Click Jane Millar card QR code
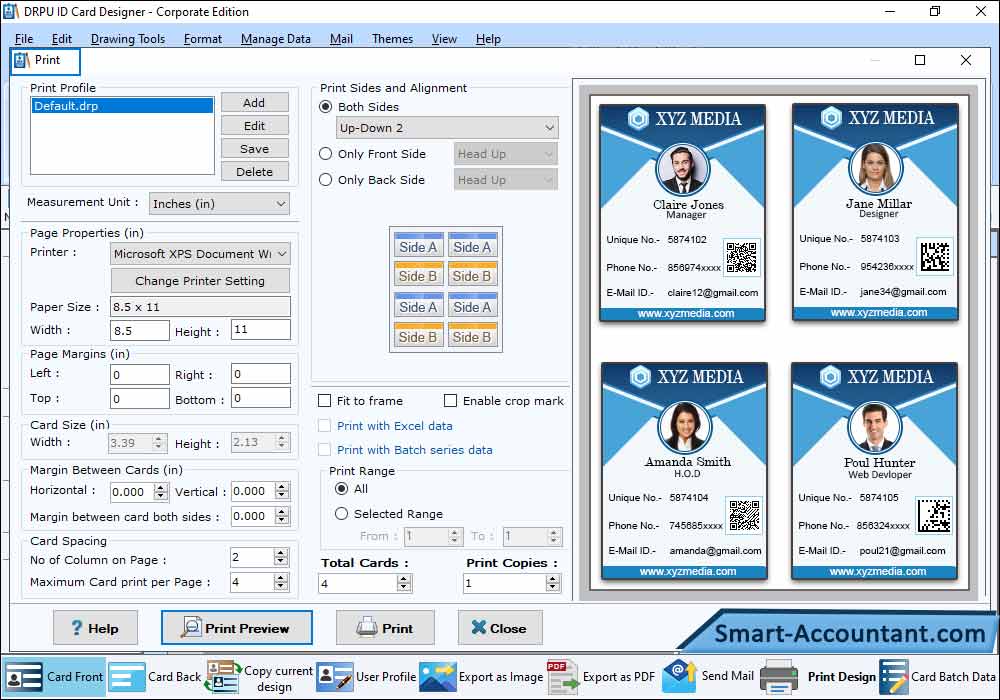 tap(934, 256)
